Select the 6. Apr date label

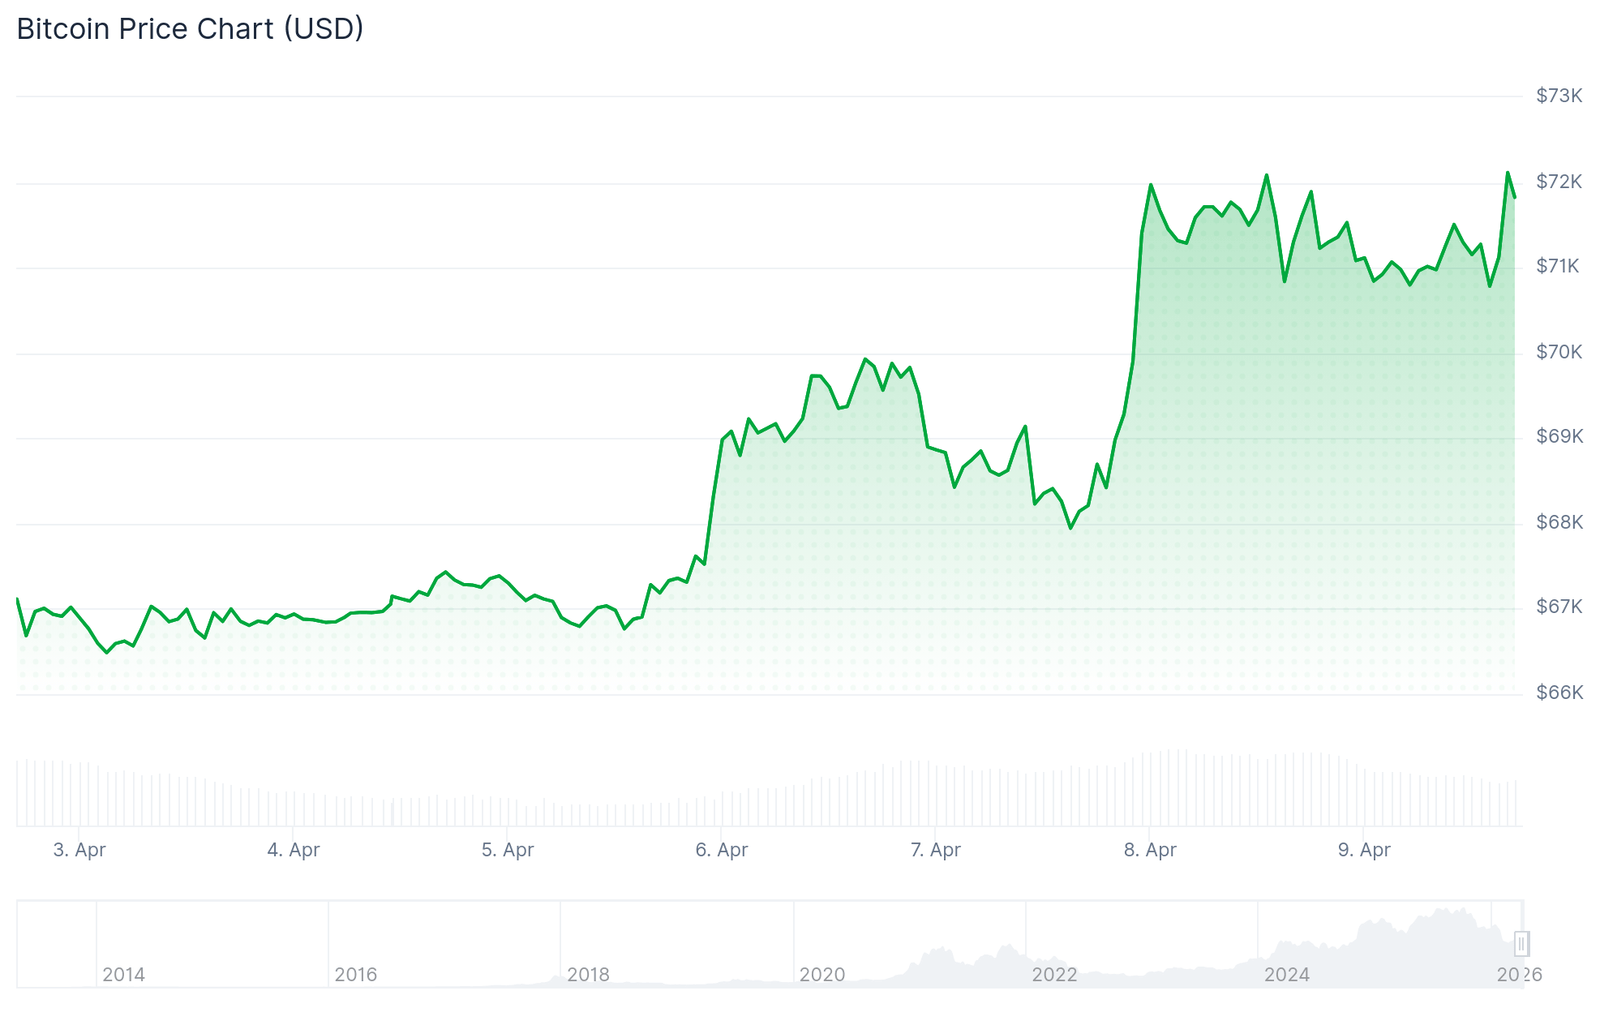pos(721,850)
